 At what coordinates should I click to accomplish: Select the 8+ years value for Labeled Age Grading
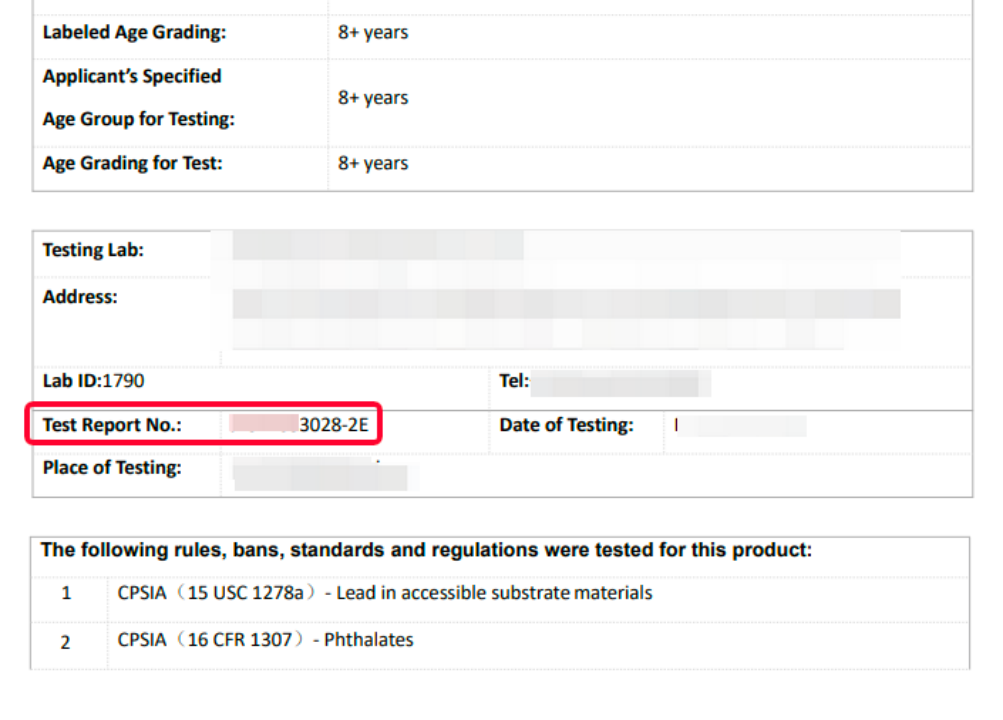pyautogui.click(x=373, y=32)
